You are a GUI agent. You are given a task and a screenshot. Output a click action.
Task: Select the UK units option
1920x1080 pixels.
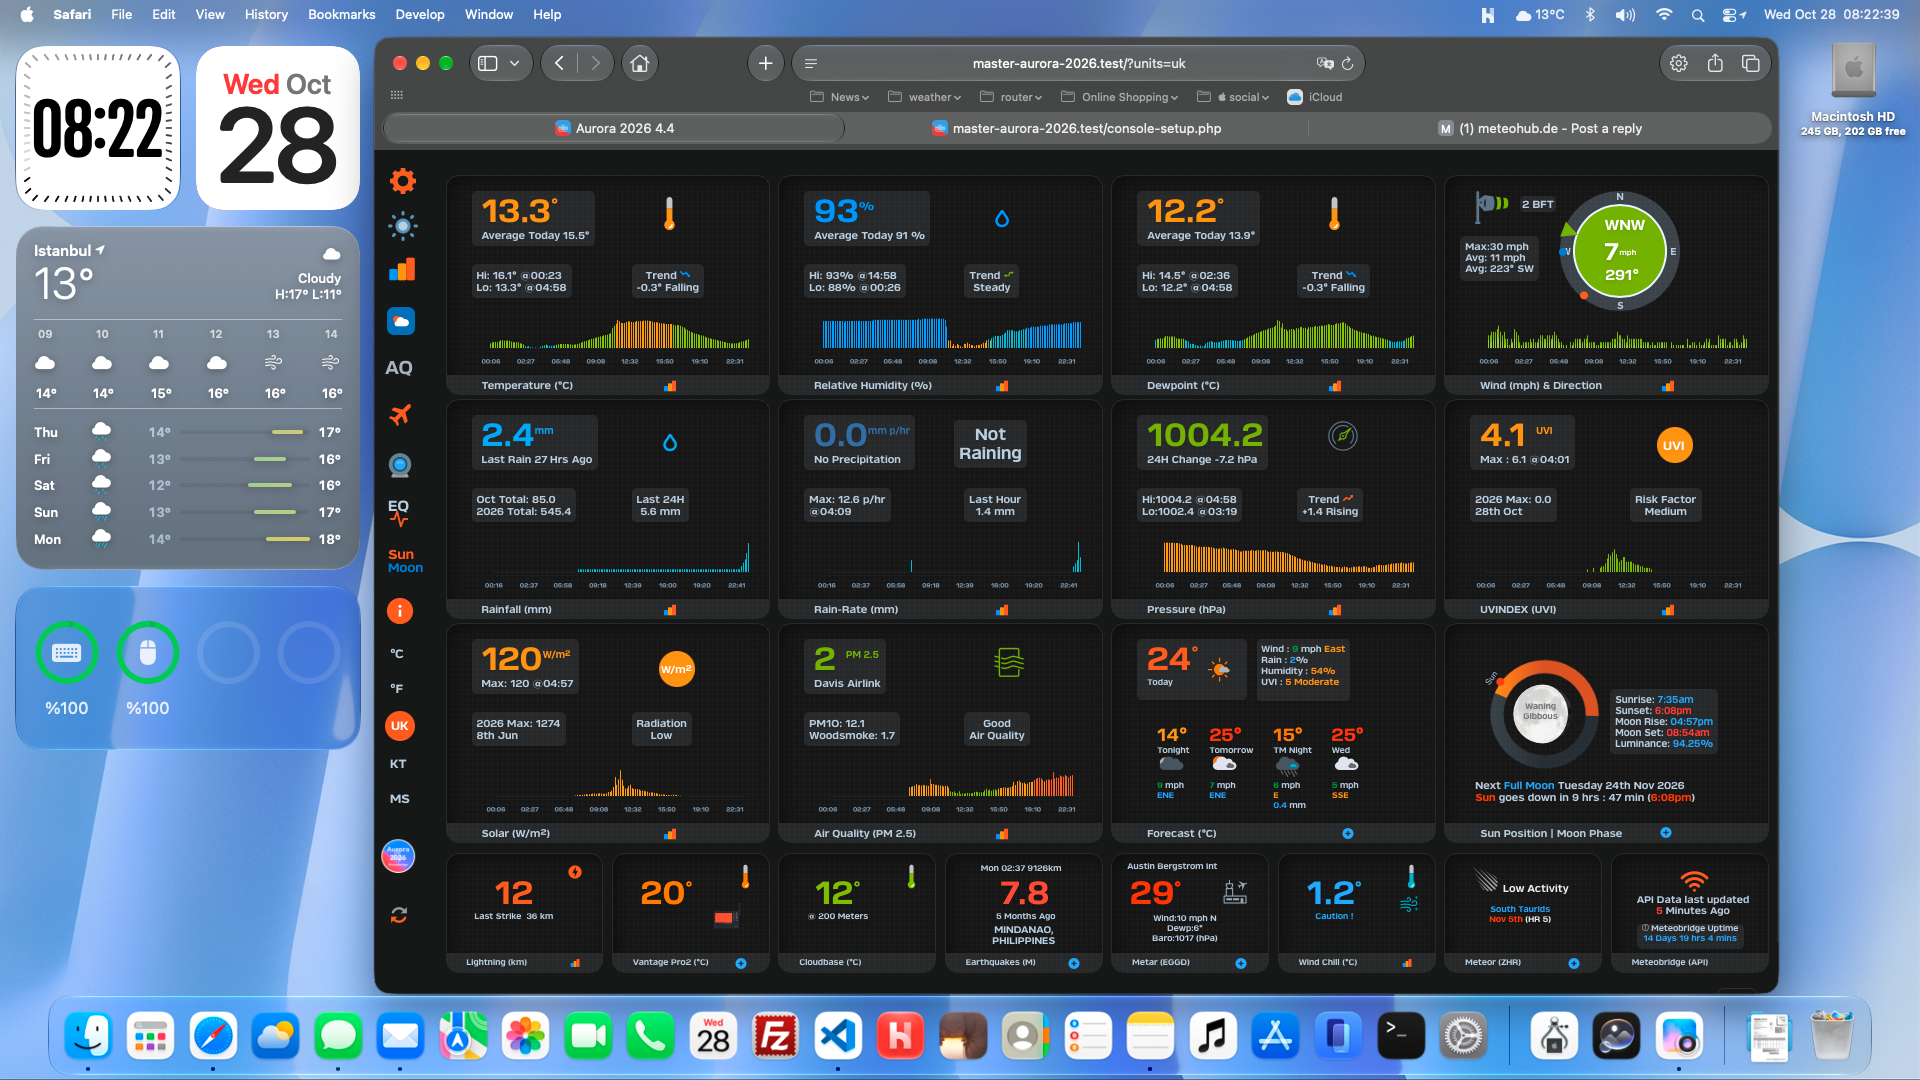(399, 726)
